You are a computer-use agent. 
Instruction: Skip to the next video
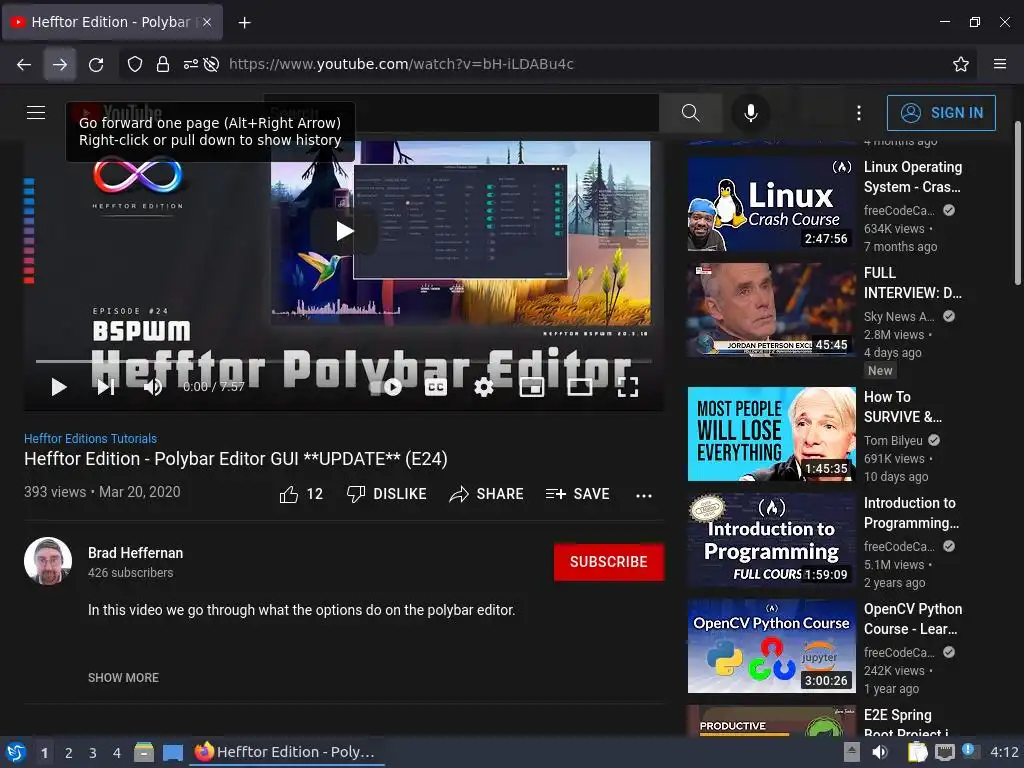[x=106, y=387]
